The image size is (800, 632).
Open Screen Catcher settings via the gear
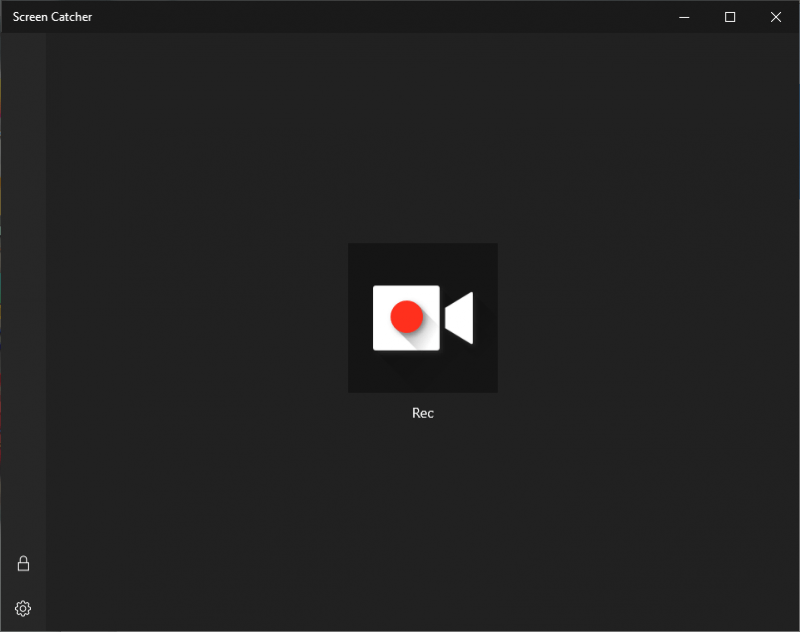pyautogui.click(x=23, y=608)
